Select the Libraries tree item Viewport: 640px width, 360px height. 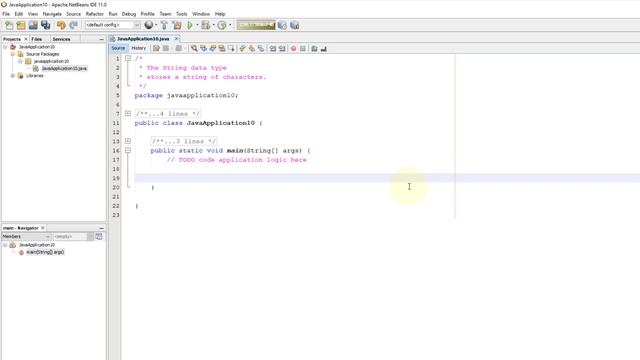tap(35, 76)
